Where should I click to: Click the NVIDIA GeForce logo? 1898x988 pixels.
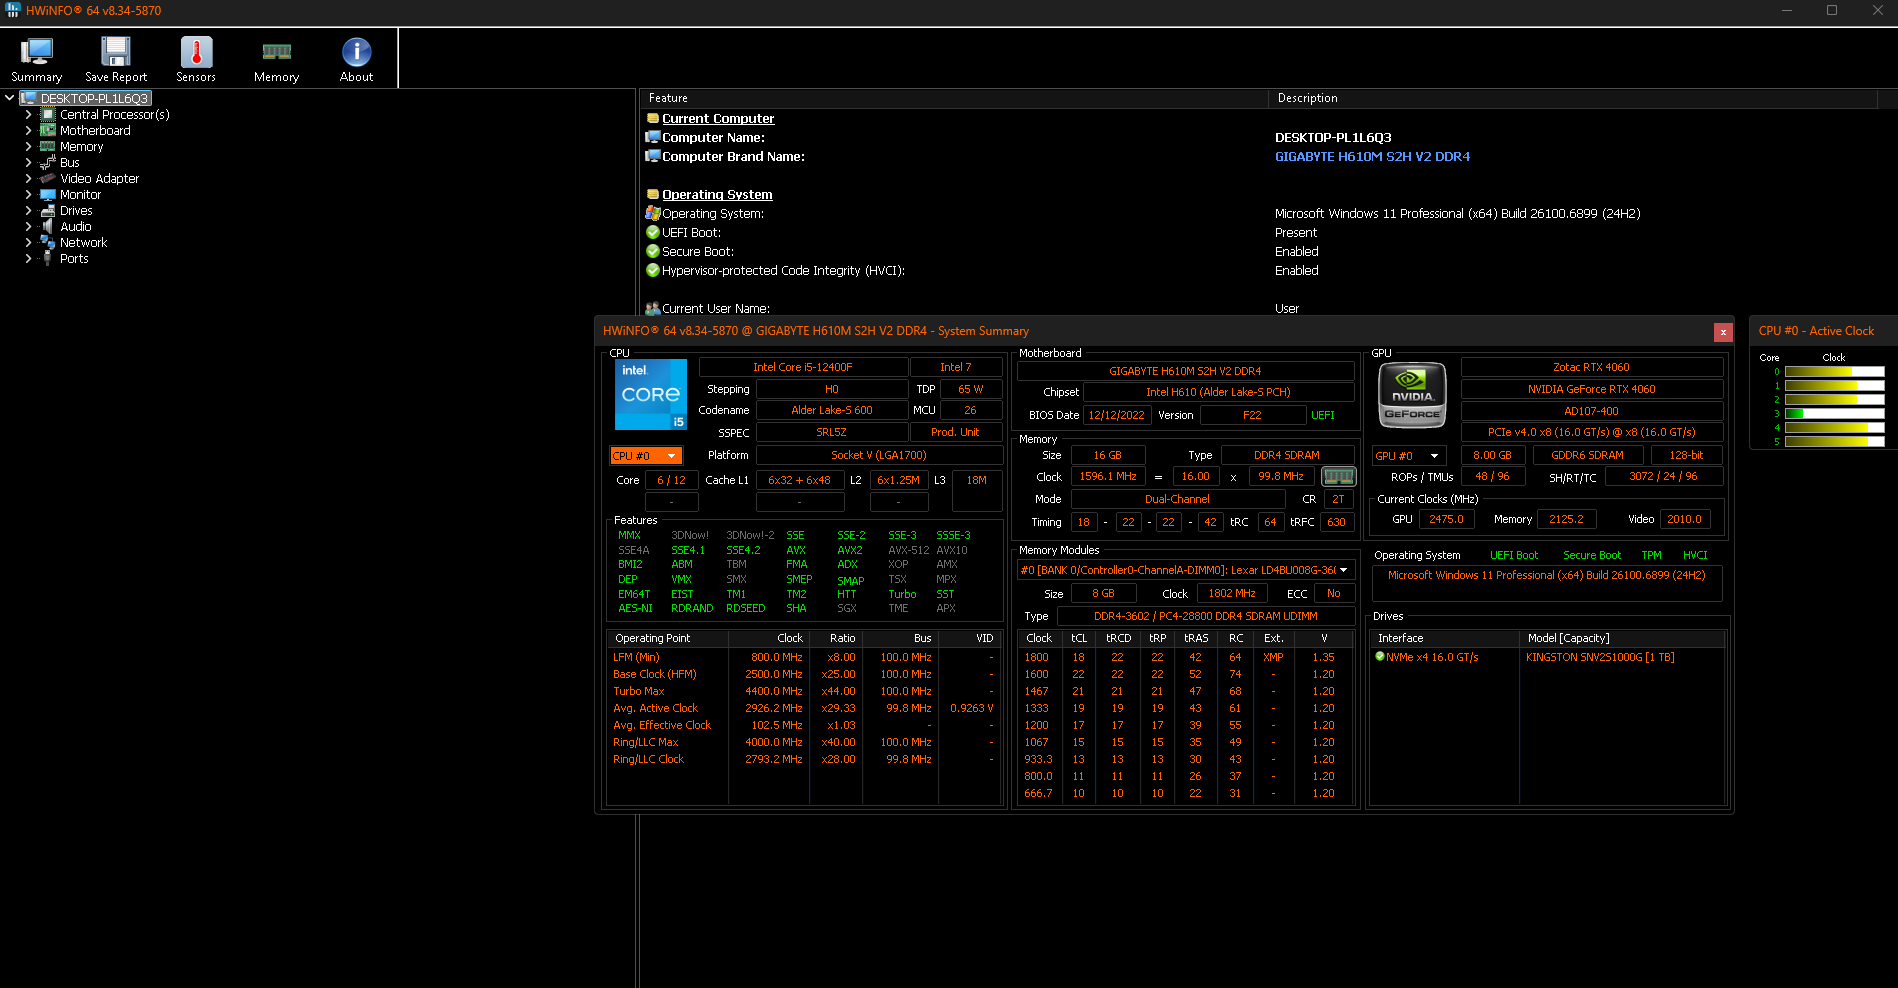(1412, 395)
